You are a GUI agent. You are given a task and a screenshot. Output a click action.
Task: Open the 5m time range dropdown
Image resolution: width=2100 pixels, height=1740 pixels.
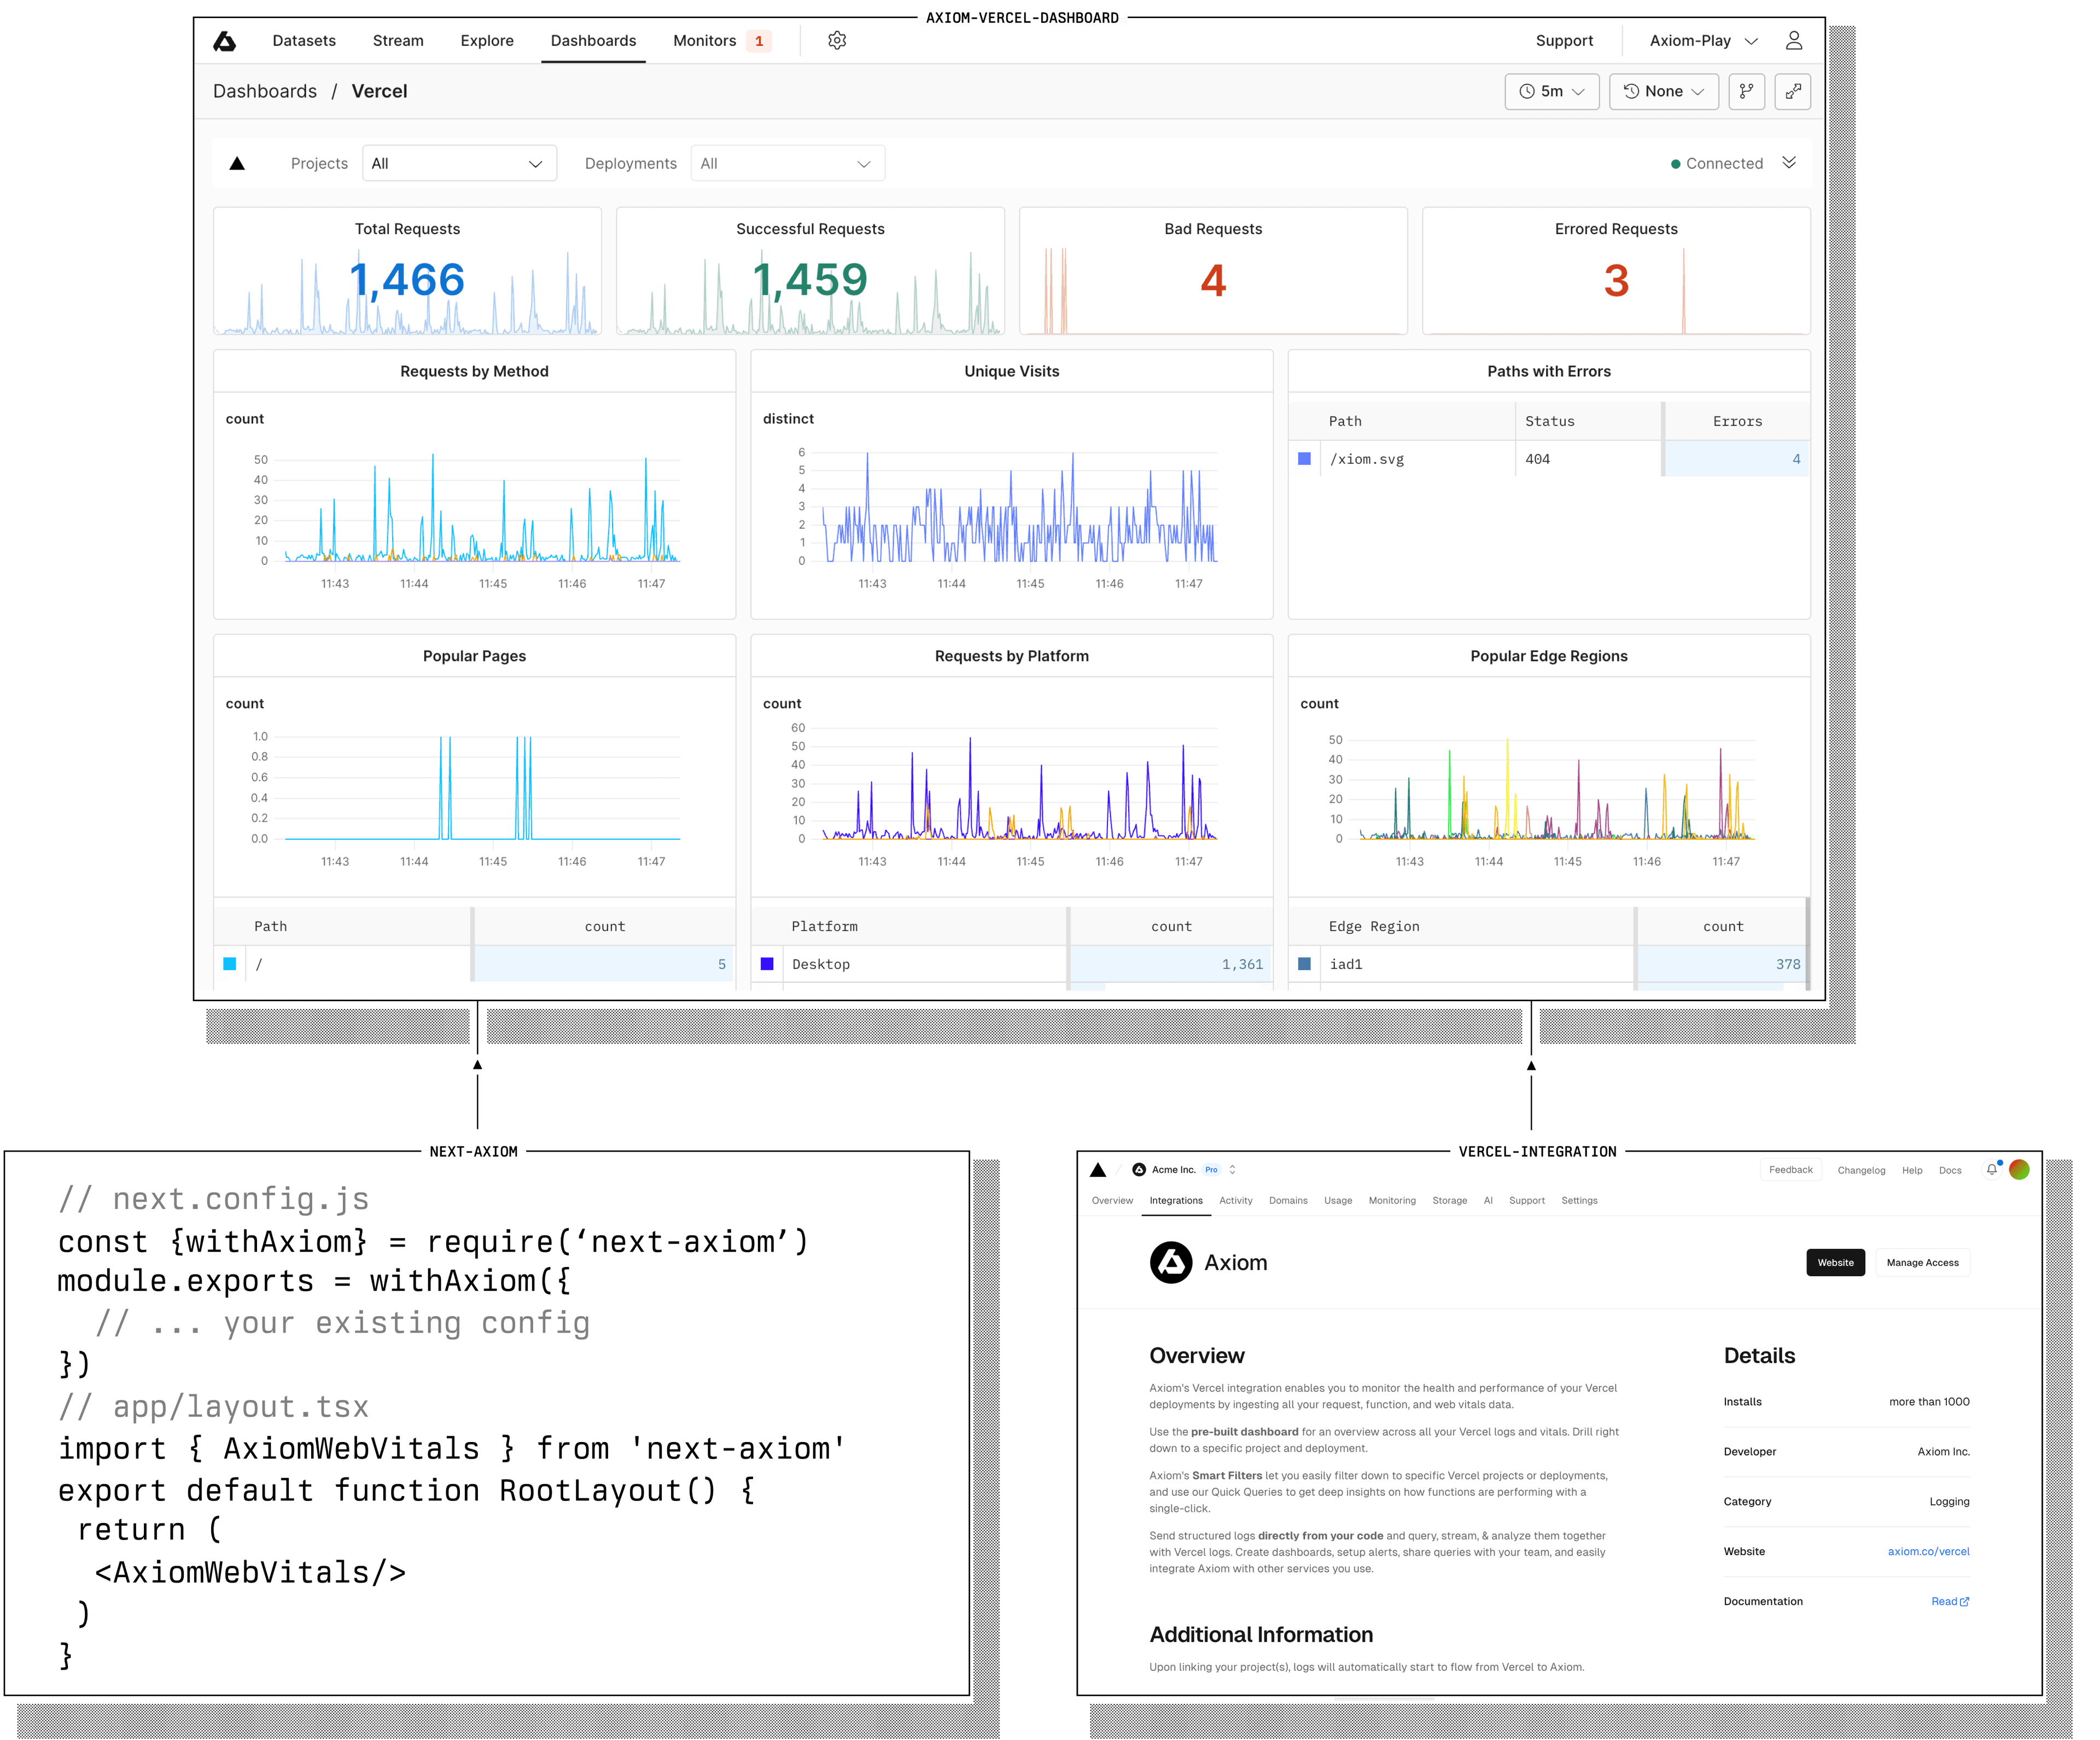tap(1551, 91)
